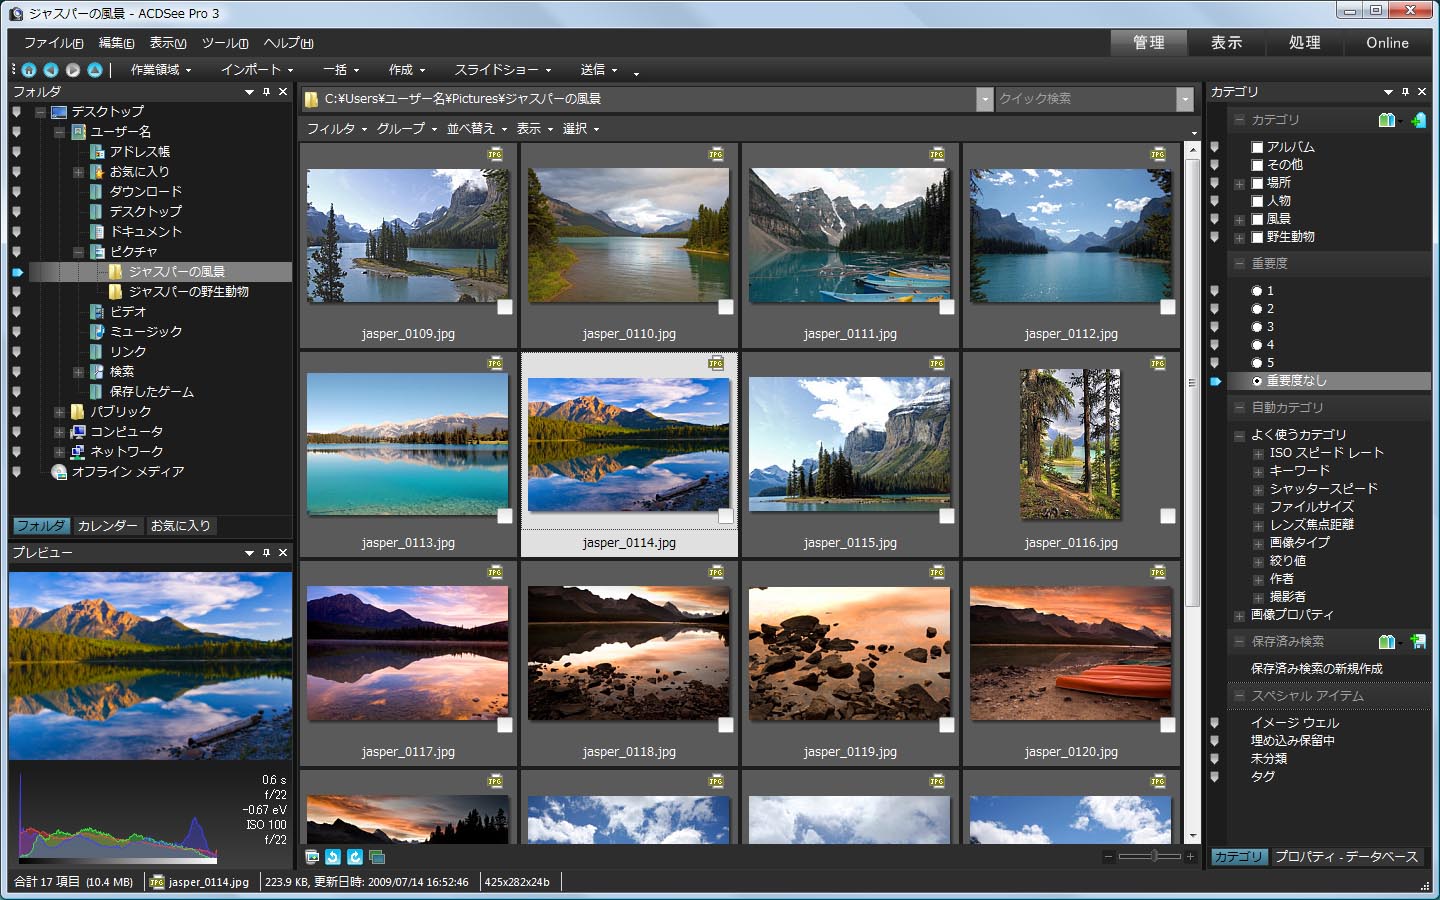Click the Forward navigation arrow icon
Image resolution: width=1440 pixels, height=900 pixels.
tap(72, 70)
